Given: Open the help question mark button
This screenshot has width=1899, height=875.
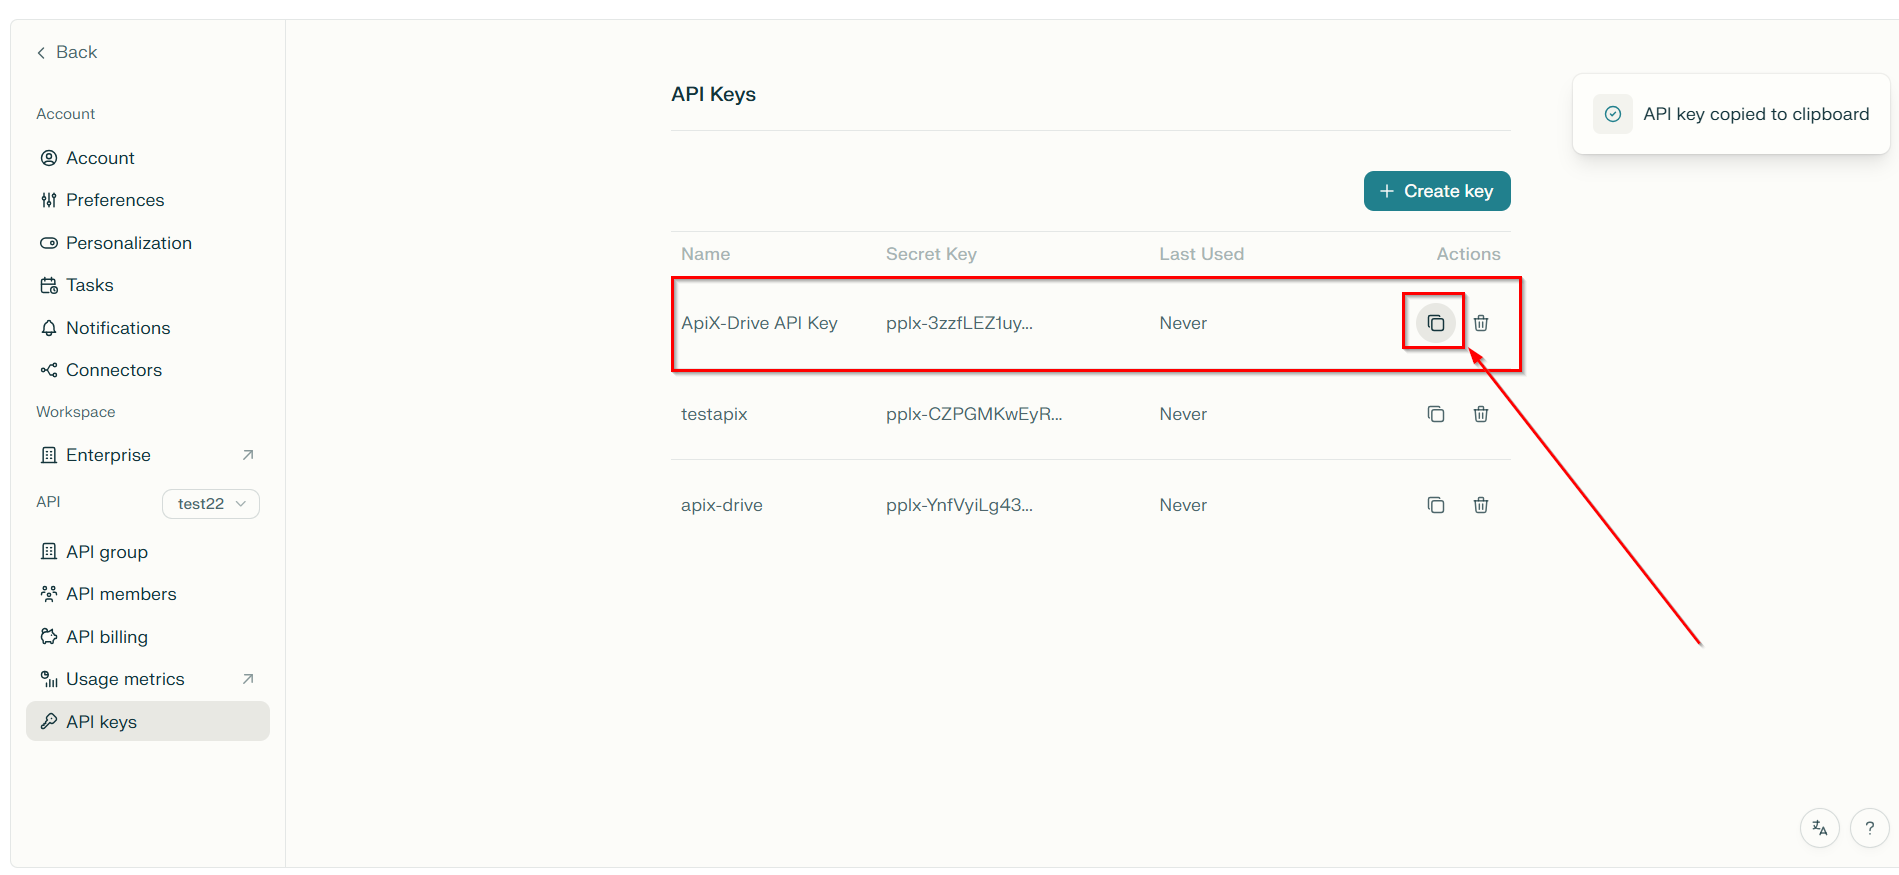Looking at the screenshot, I should pos(1869,828).
